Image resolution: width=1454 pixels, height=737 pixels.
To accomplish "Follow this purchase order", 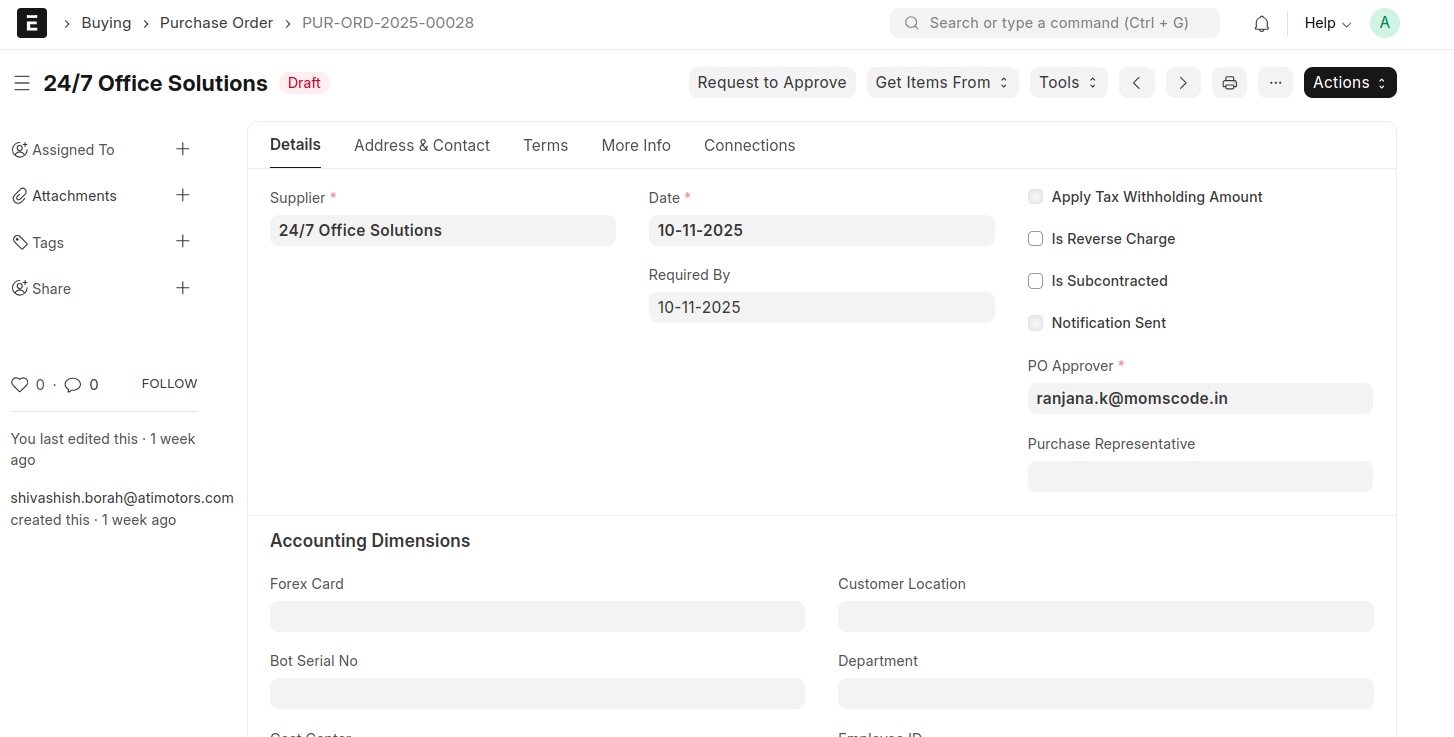I will pyautogui.click(x=168, y=383).
